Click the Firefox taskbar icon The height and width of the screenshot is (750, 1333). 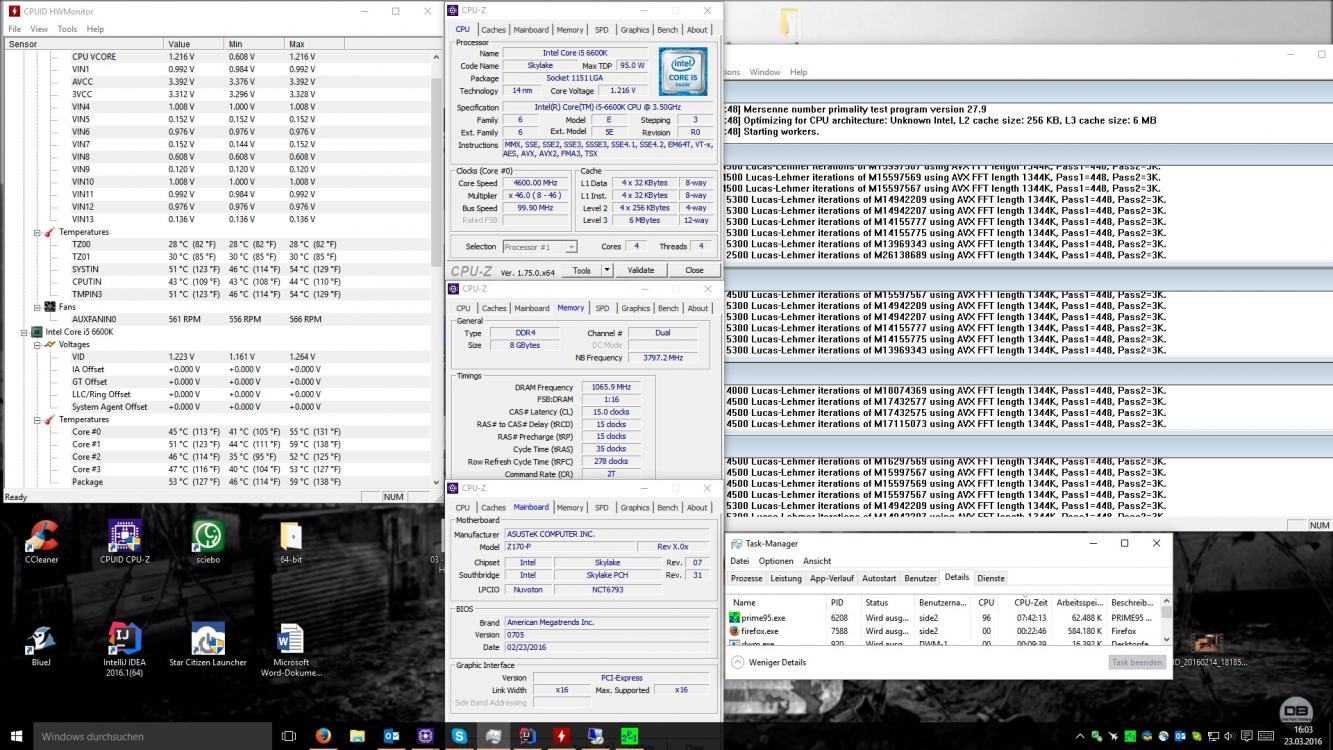323,736
